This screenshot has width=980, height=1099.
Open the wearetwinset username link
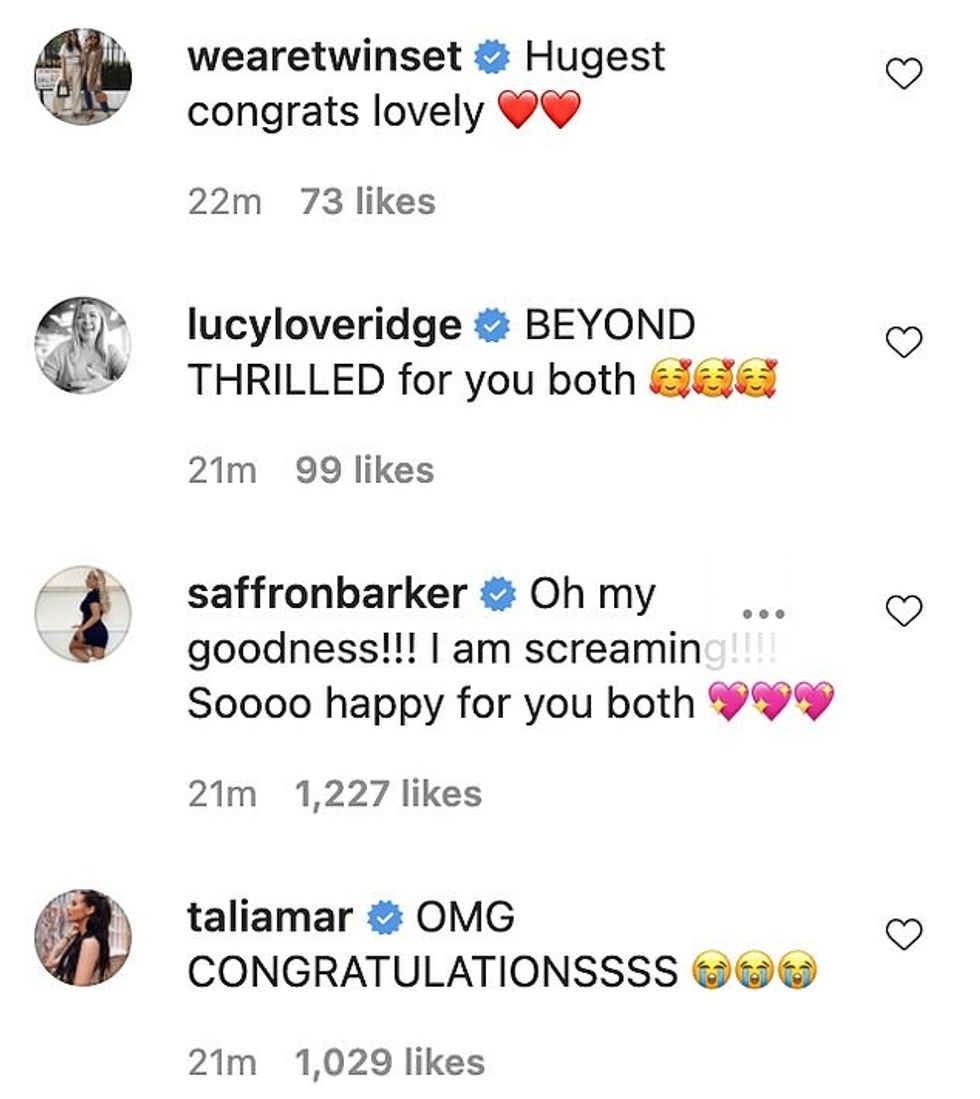click(x=325, y=57)
